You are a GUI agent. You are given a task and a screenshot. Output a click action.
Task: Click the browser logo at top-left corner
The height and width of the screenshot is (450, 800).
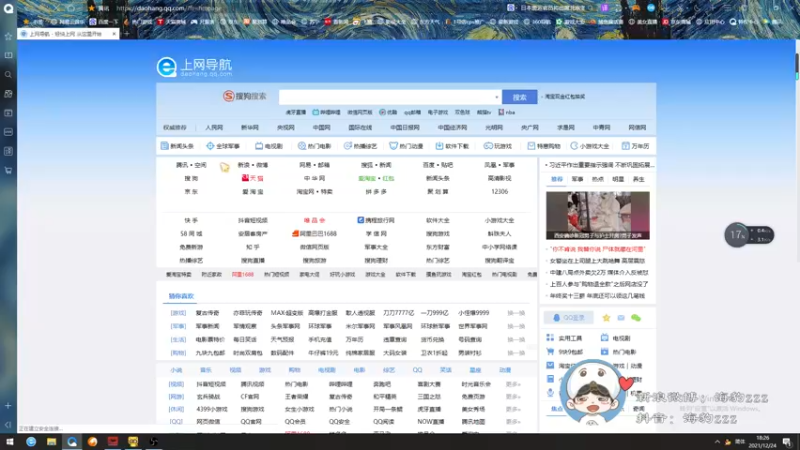[x=8, y=9]
